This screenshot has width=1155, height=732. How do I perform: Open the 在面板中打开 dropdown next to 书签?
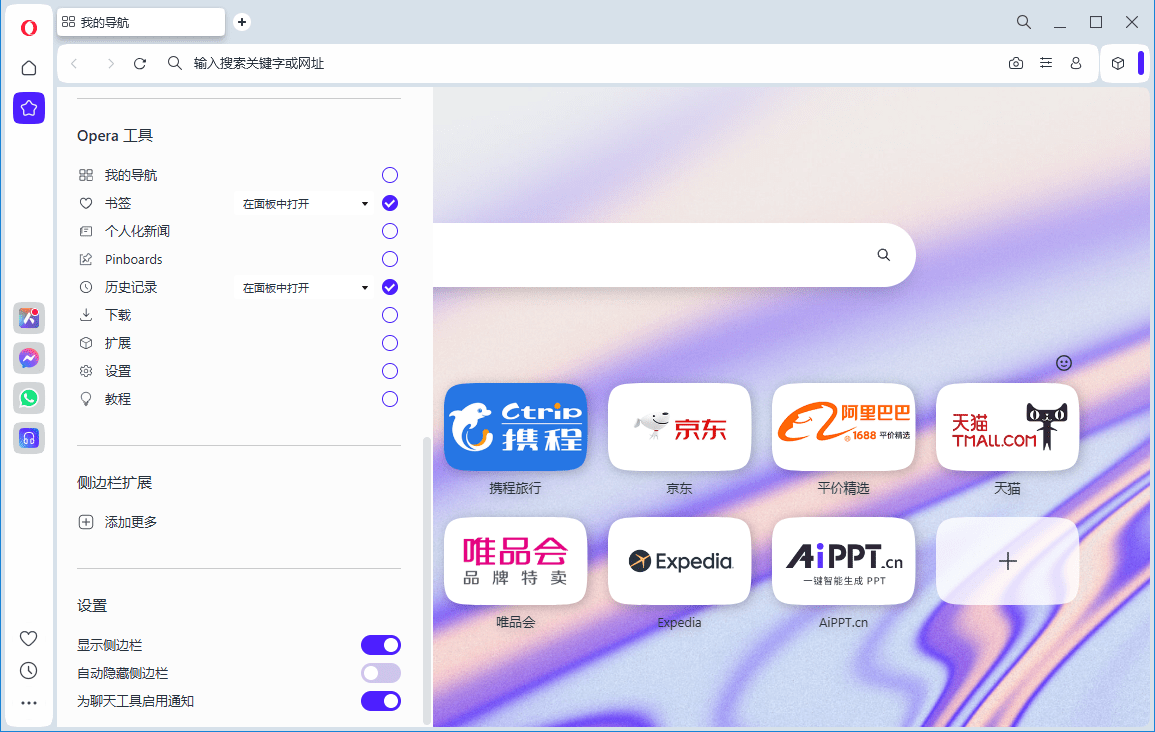click(x=305, y=202)
